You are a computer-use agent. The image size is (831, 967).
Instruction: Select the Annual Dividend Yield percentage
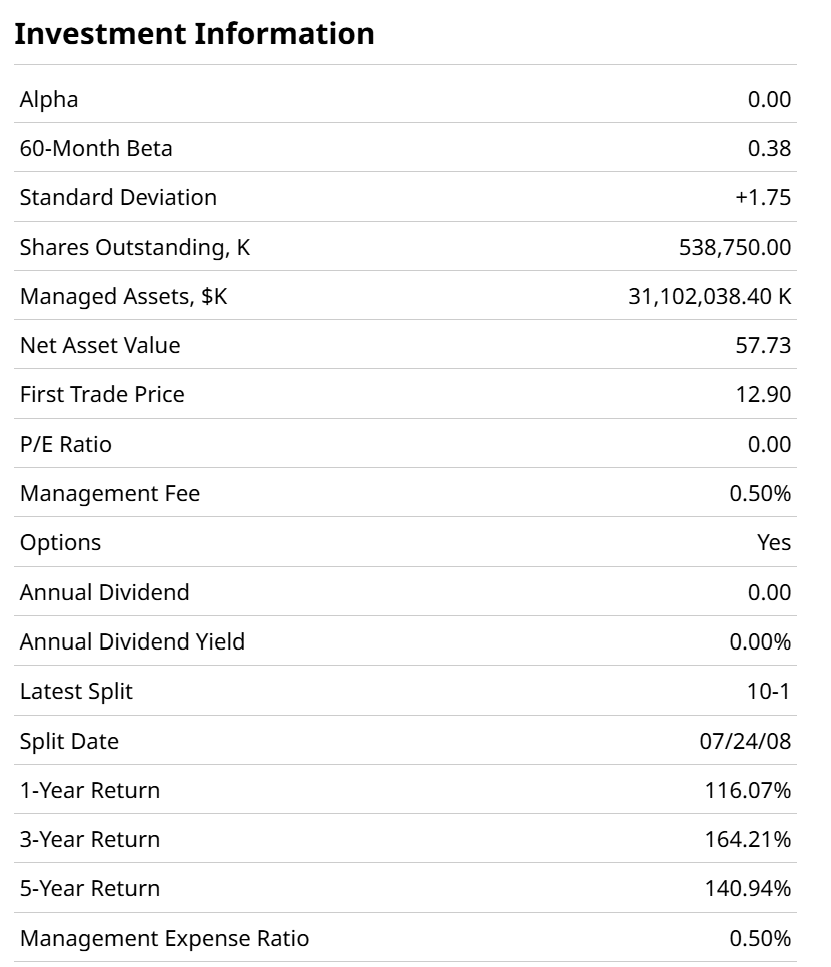pos(760,642)
